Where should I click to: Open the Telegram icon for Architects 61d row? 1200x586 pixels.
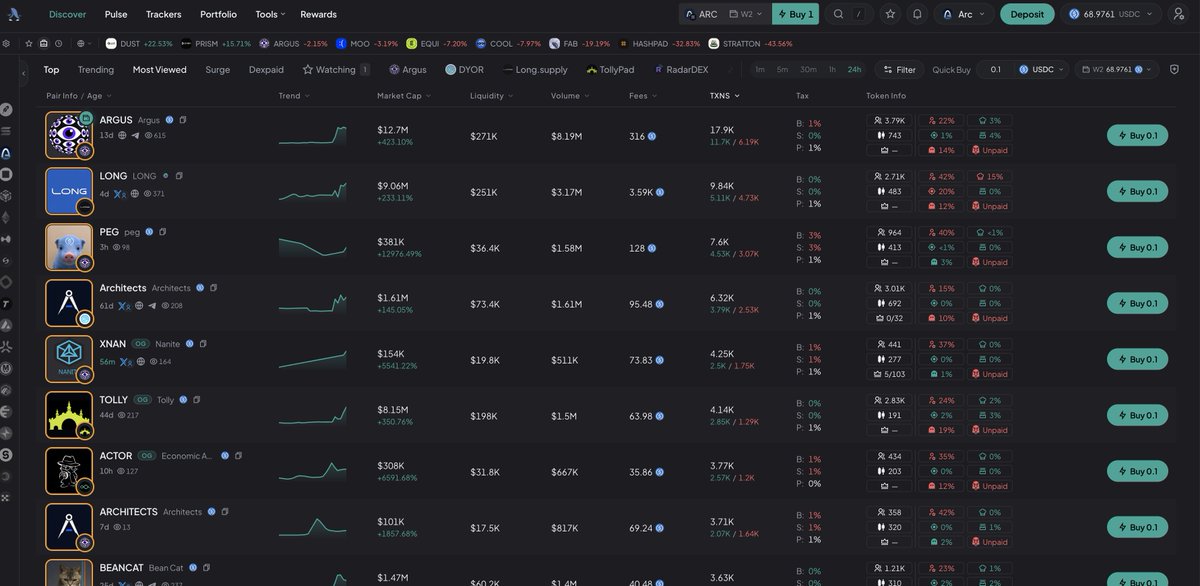152,305
